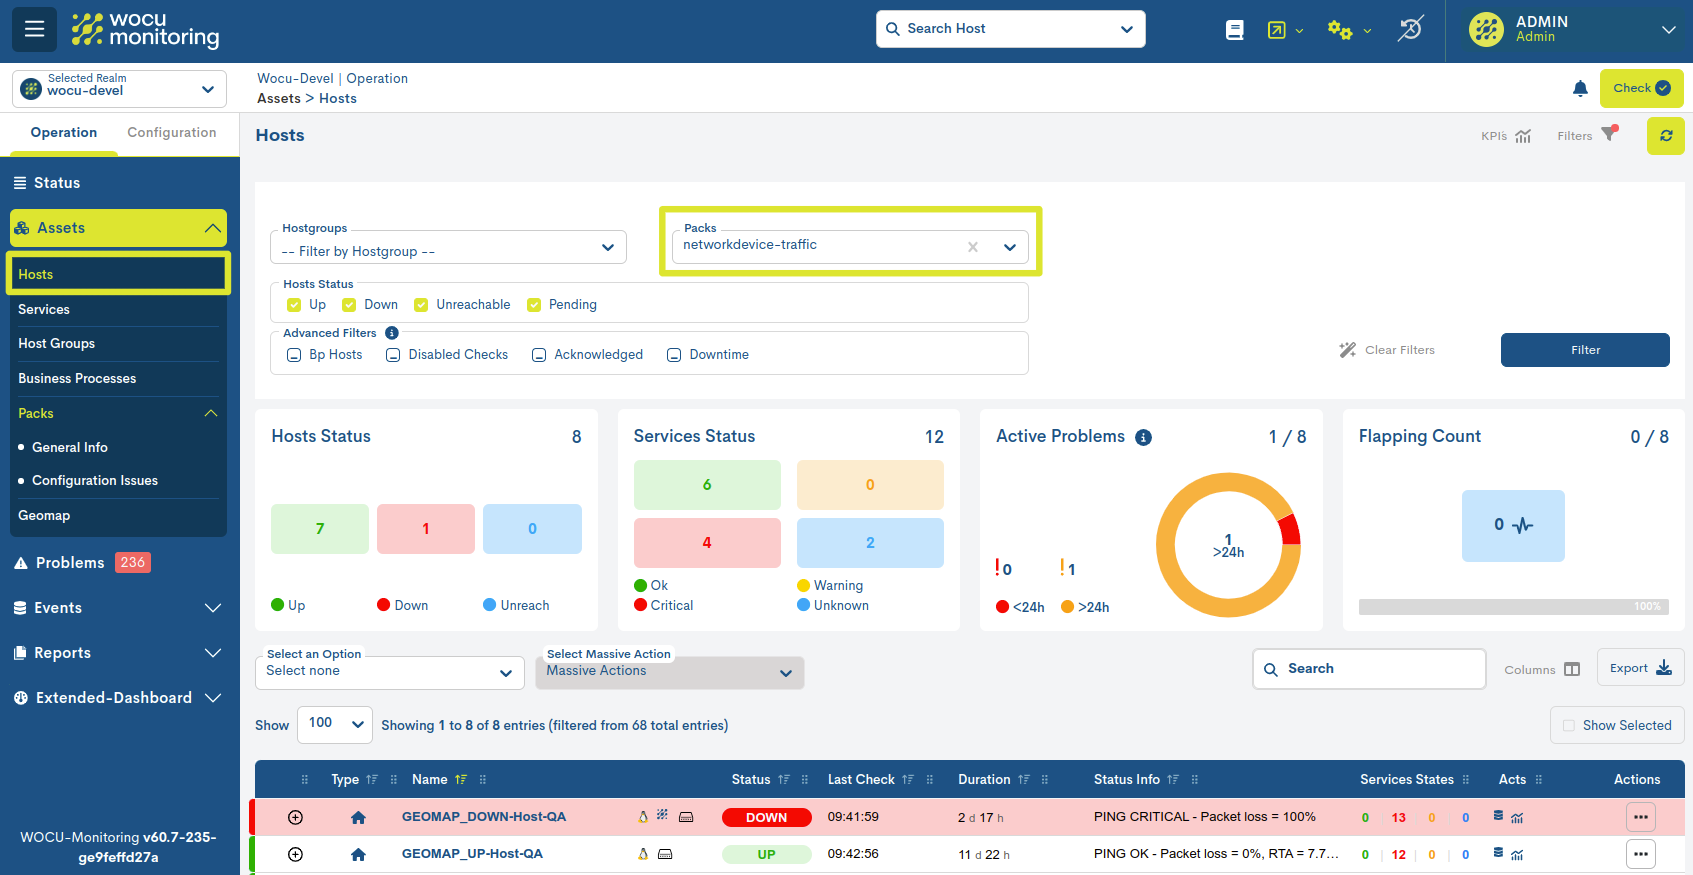Image resolution: width=1693 pixels, height=875 pixels.
Task: Click the Active Problems info icon
Action: [1143, 437]
